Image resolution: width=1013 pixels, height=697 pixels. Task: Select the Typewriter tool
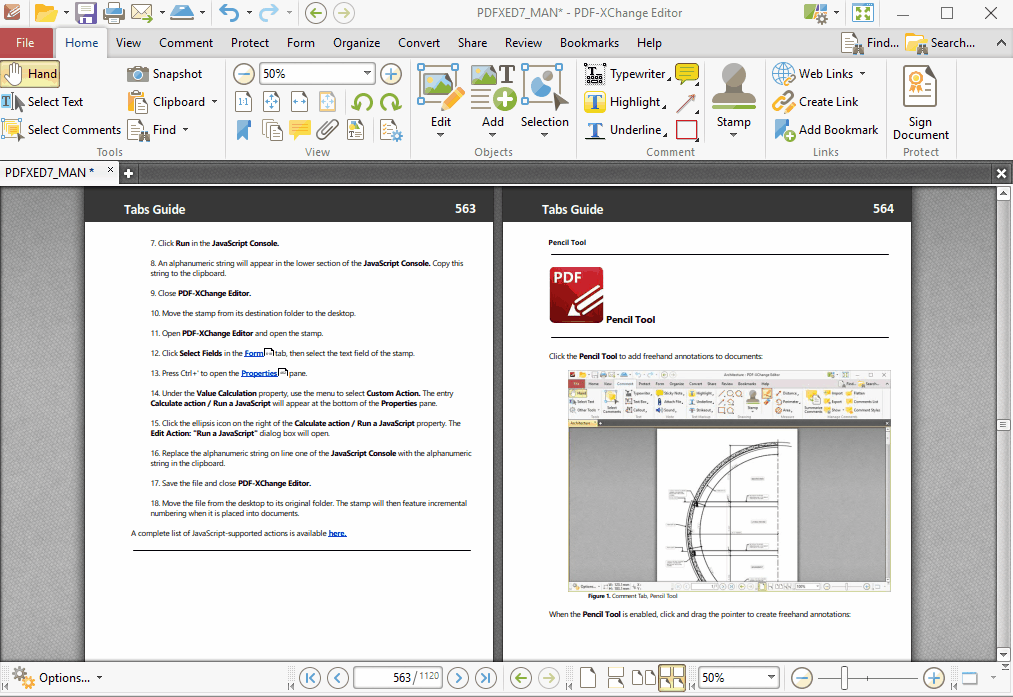625,74
